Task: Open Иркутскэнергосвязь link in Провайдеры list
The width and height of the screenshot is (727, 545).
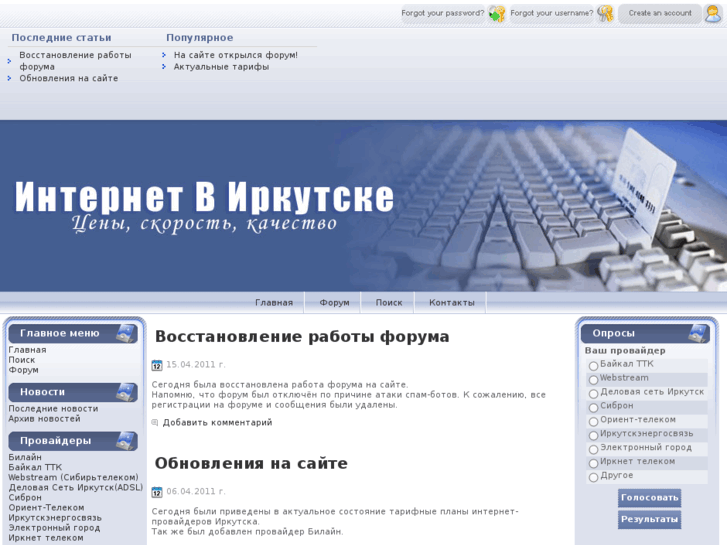Action: [55, 518]
